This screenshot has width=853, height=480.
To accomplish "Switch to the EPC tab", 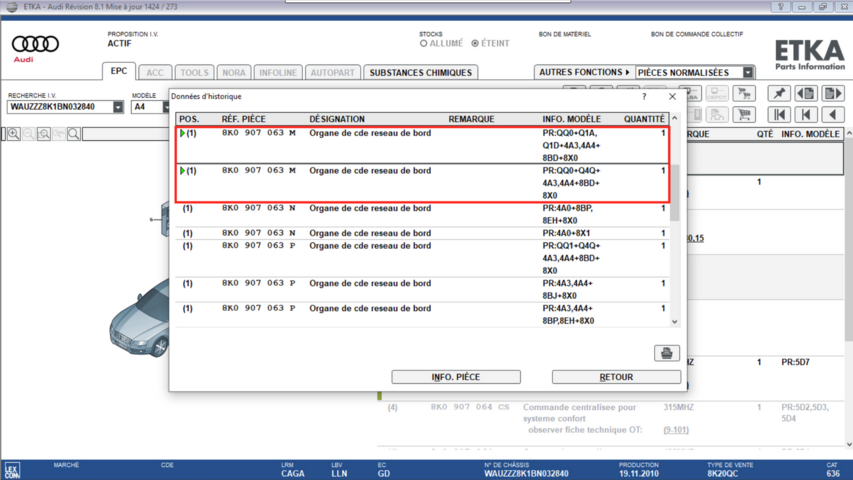I will [x=119, y=71].
